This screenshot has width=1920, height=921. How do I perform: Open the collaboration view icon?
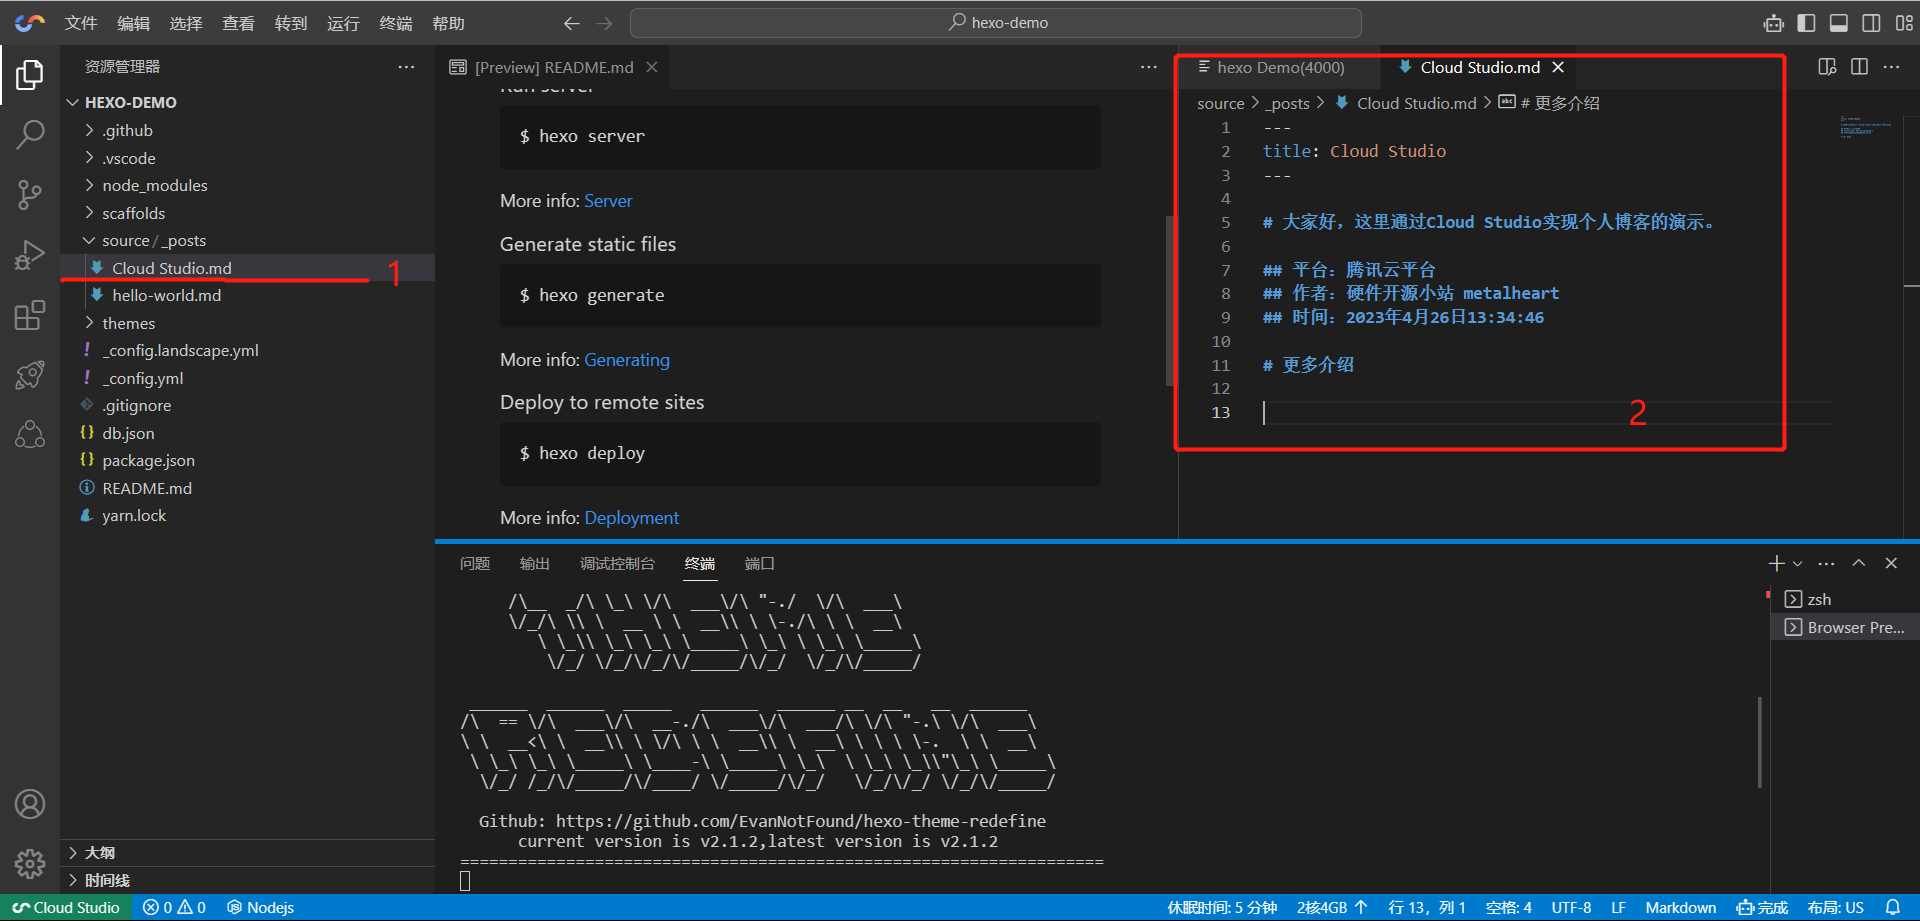[x=30, y=434]
